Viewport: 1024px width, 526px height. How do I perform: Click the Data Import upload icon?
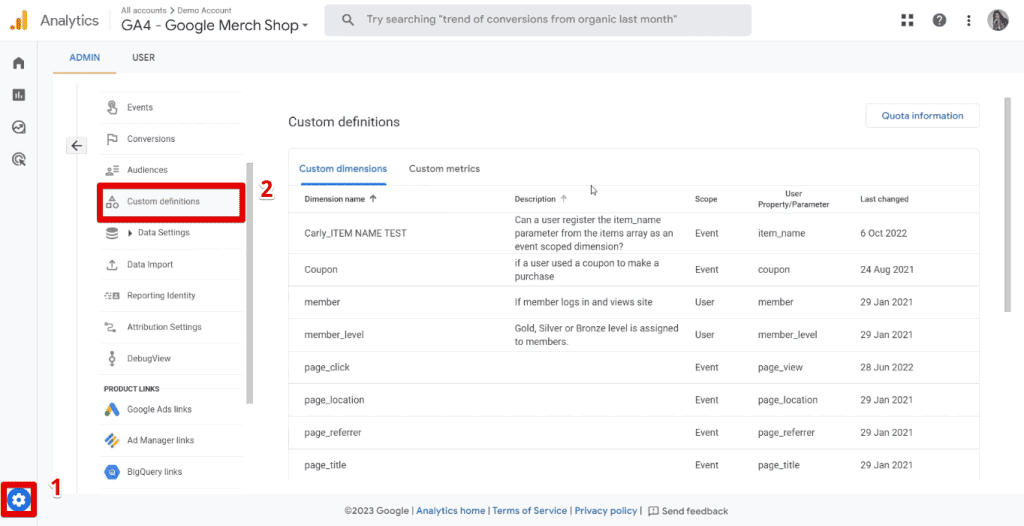tap(112, 265)
